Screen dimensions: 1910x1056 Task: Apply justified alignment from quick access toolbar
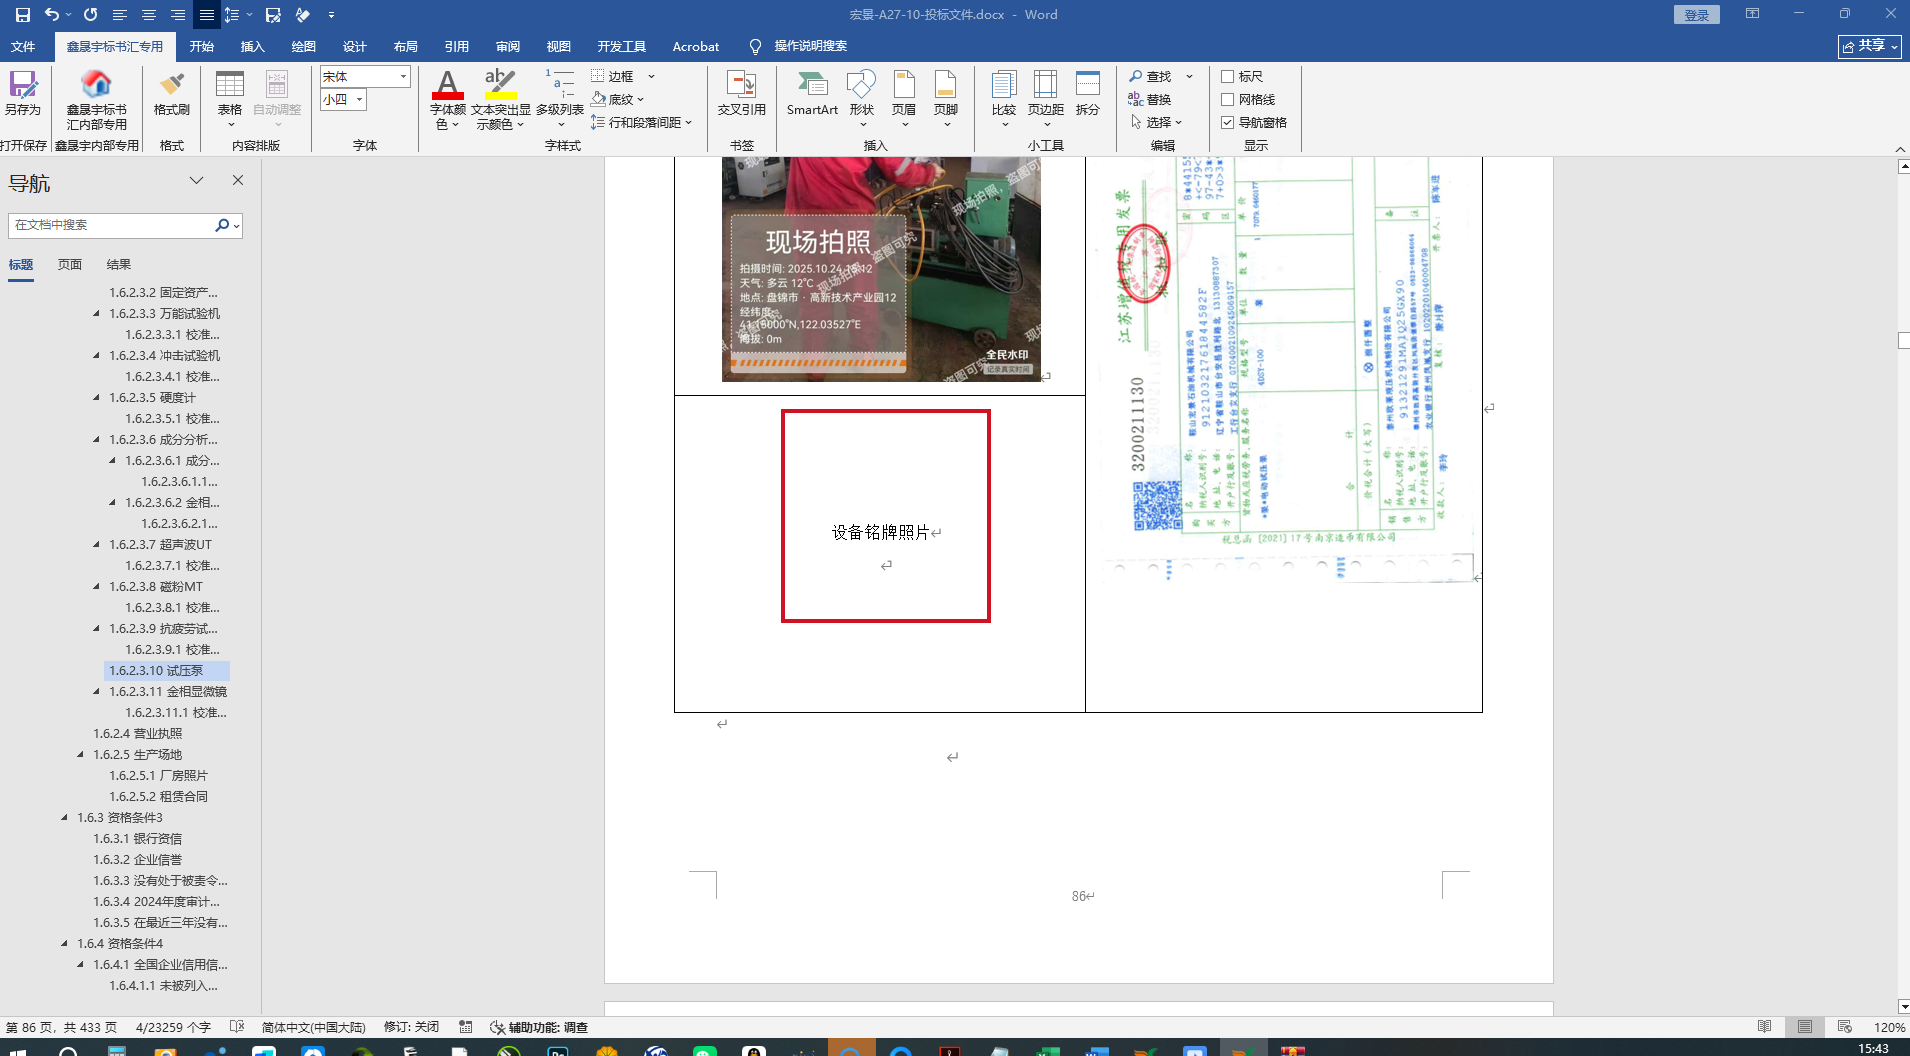[x=206, y=15]
